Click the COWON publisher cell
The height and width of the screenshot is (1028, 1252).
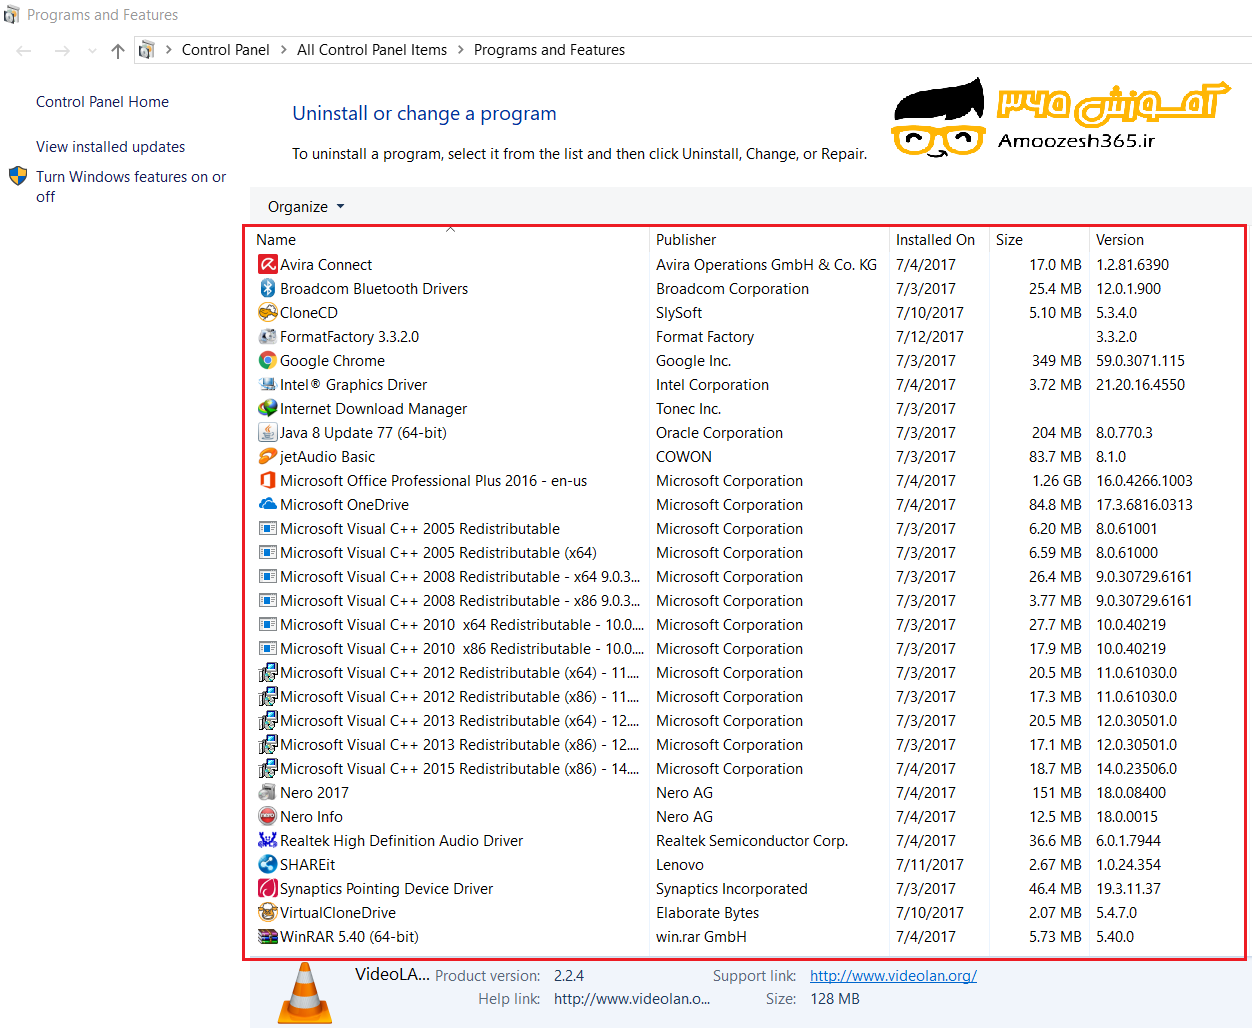click(x=684, y=456)
